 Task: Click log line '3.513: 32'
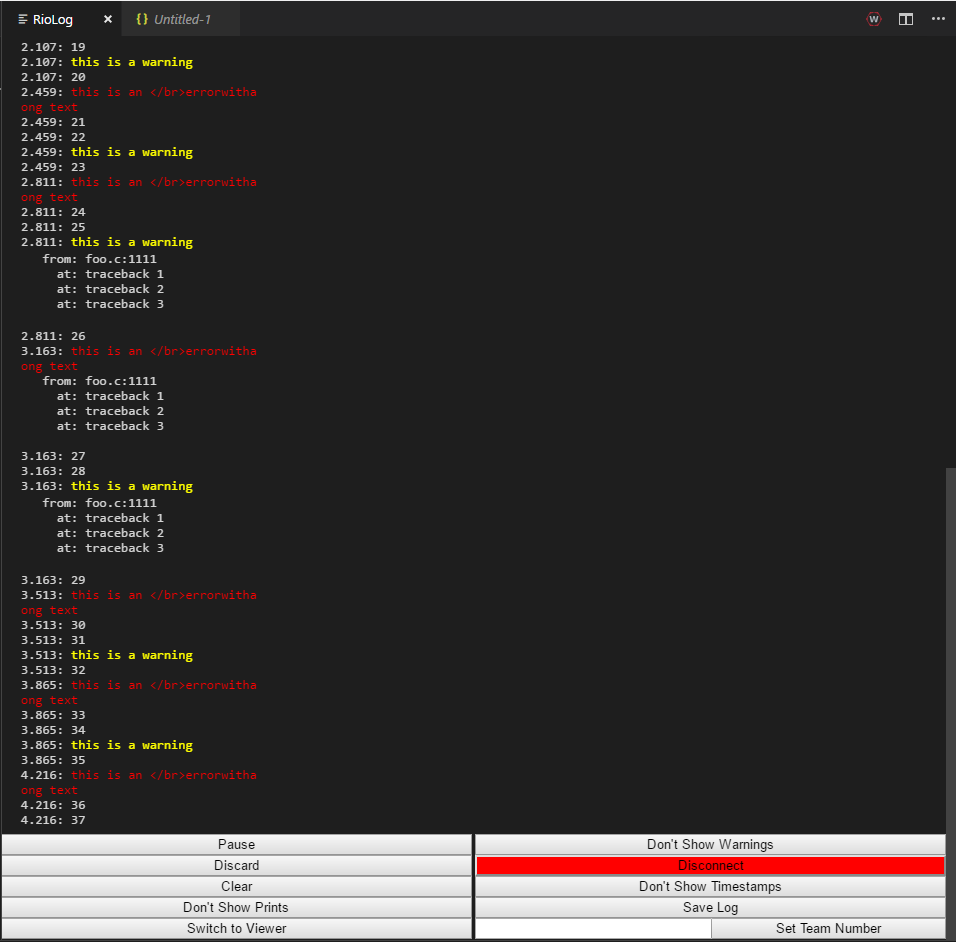click(53, 670)
